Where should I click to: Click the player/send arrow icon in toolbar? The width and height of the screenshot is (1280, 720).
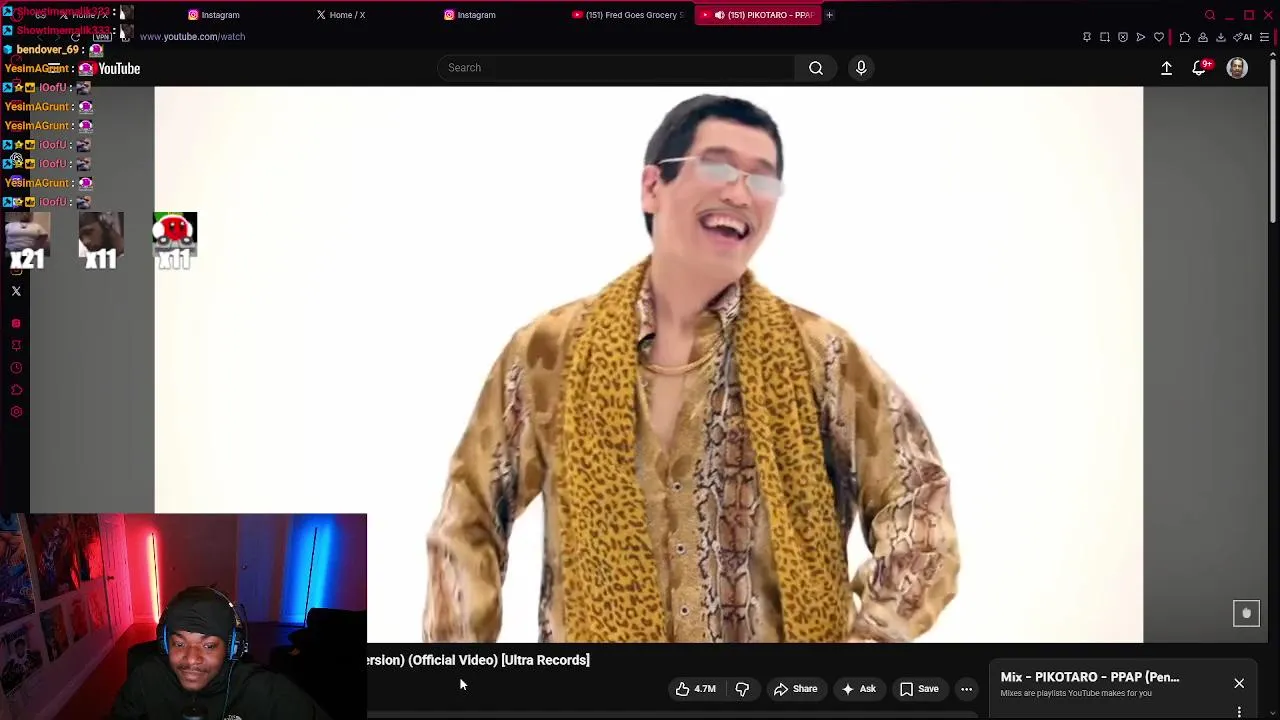pyautogui.click(x=1141, y=37)
